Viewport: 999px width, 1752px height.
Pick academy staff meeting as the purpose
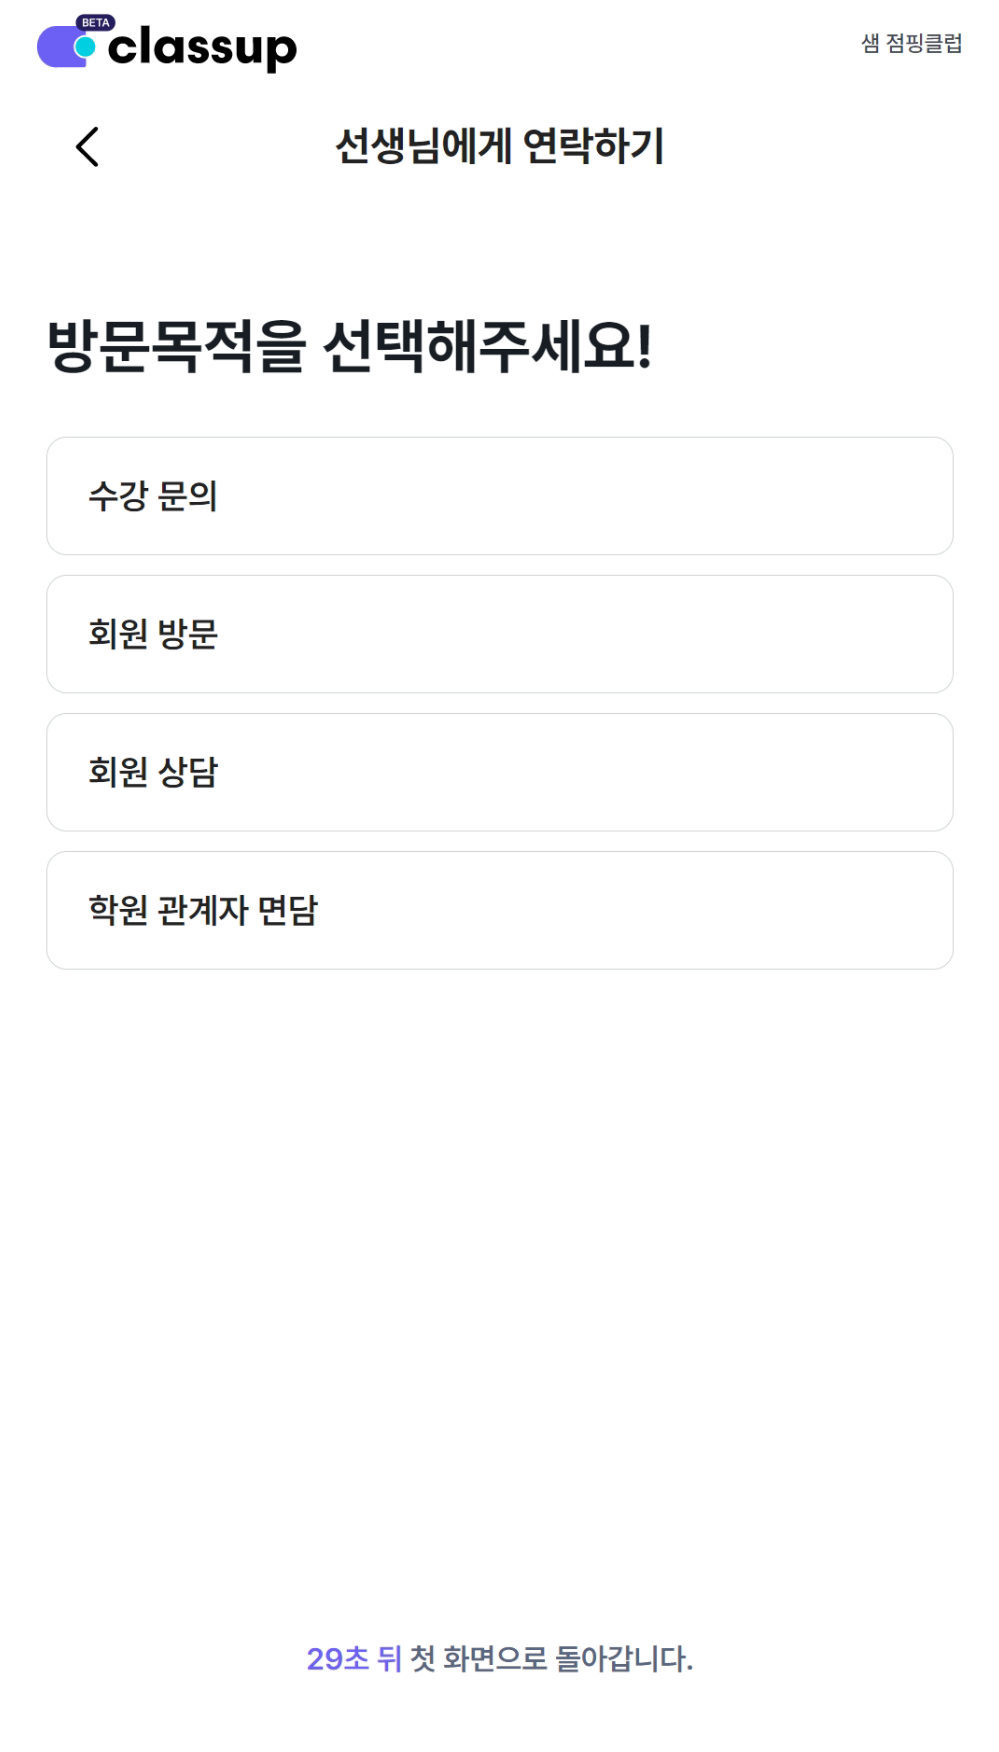499,910
